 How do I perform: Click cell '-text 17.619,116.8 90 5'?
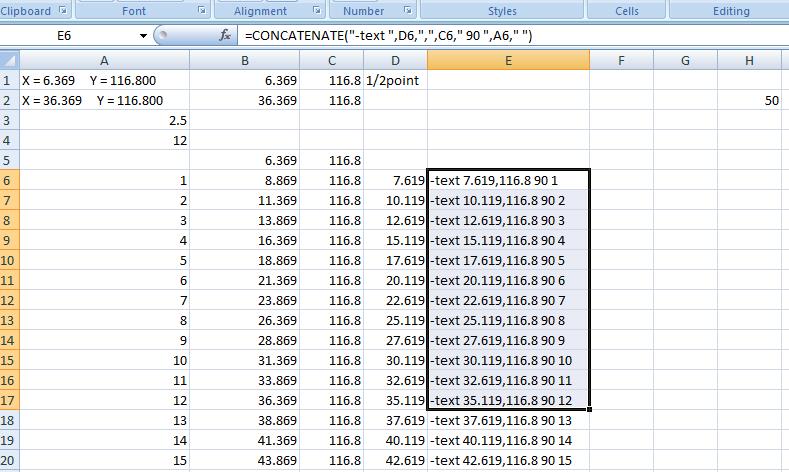click(x=508, y=260)
